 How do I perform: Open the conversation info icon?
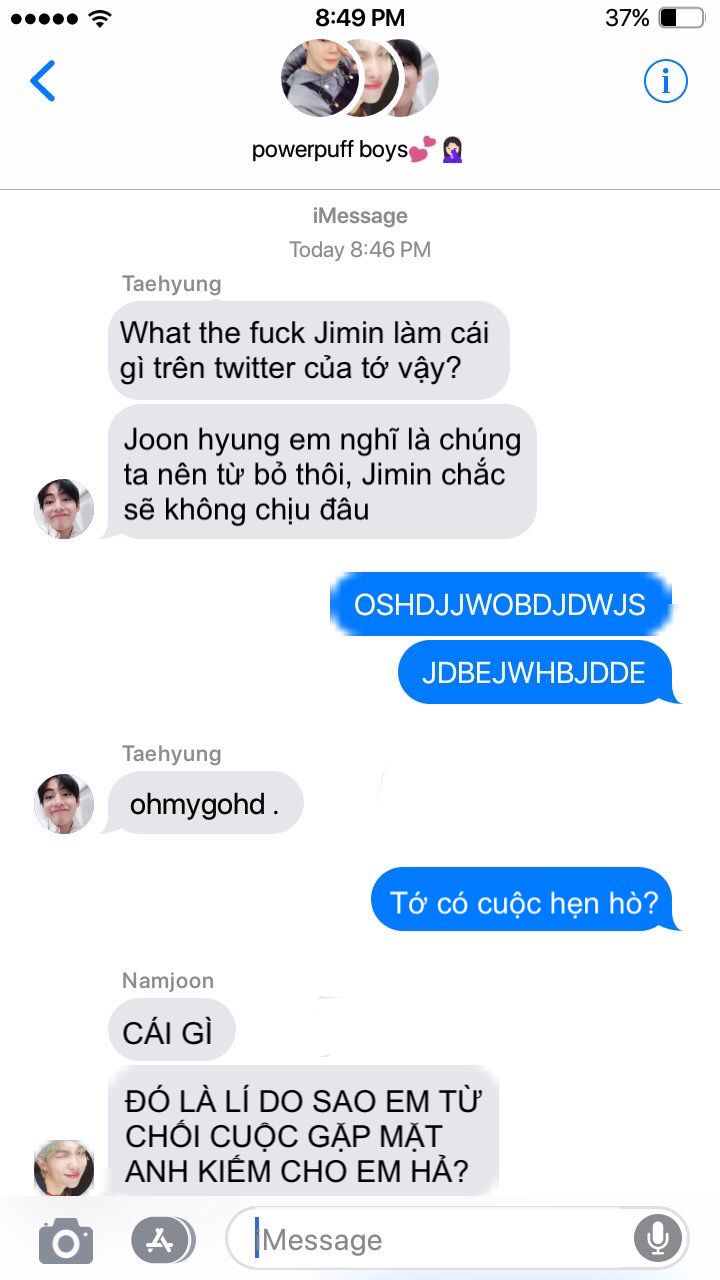665,80
